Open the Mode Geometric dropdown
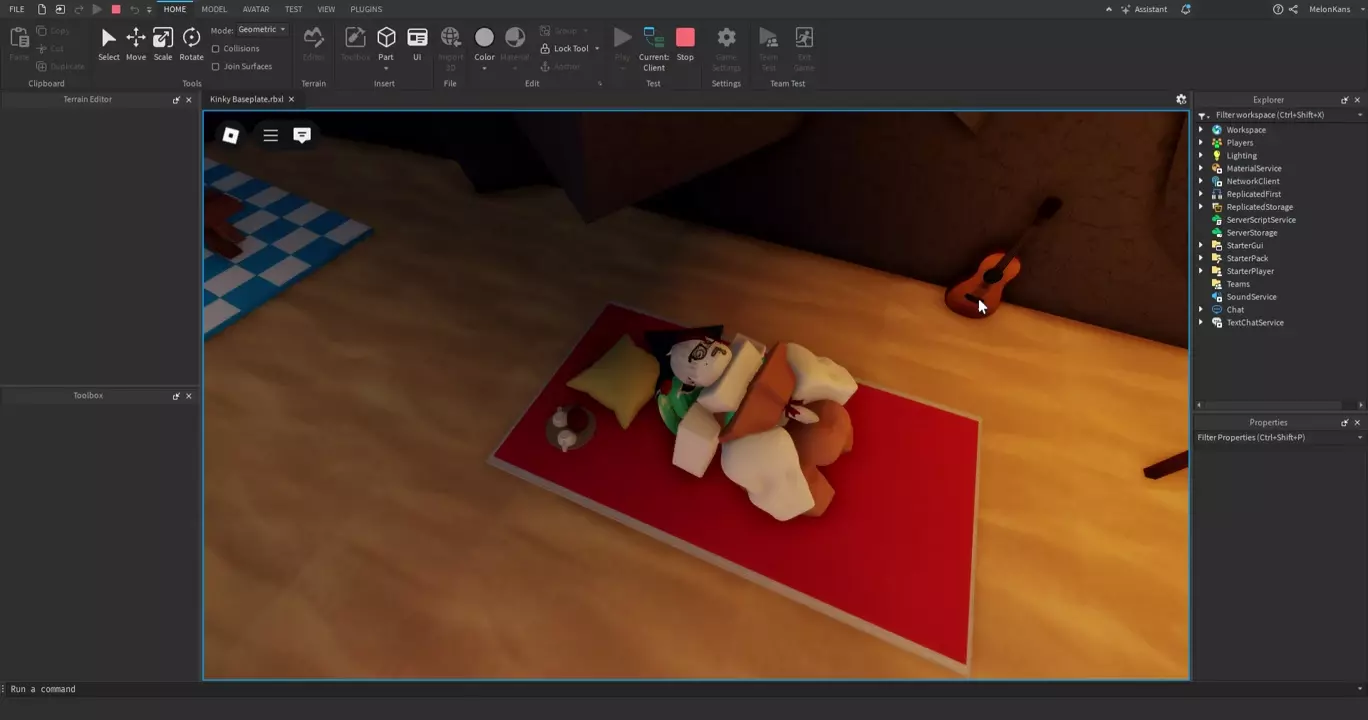The width and height of the screenshot is (1368, 720). 262,30
